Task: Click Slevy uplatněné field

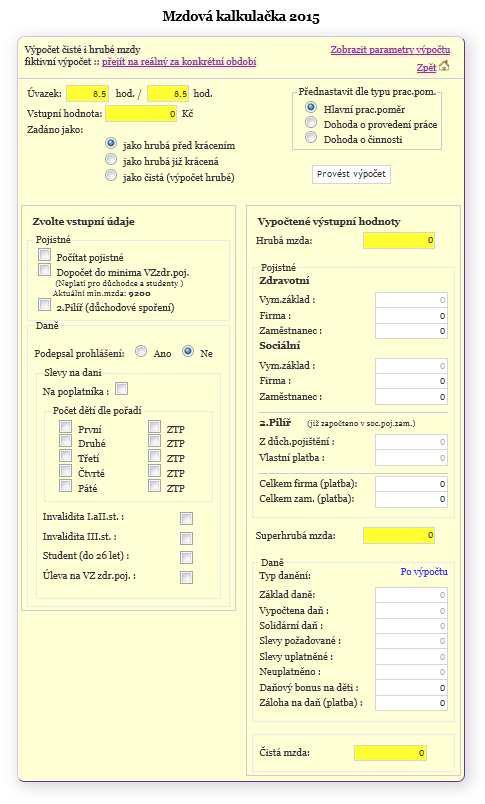Action: pyautogui.click(x=411, y=657)
